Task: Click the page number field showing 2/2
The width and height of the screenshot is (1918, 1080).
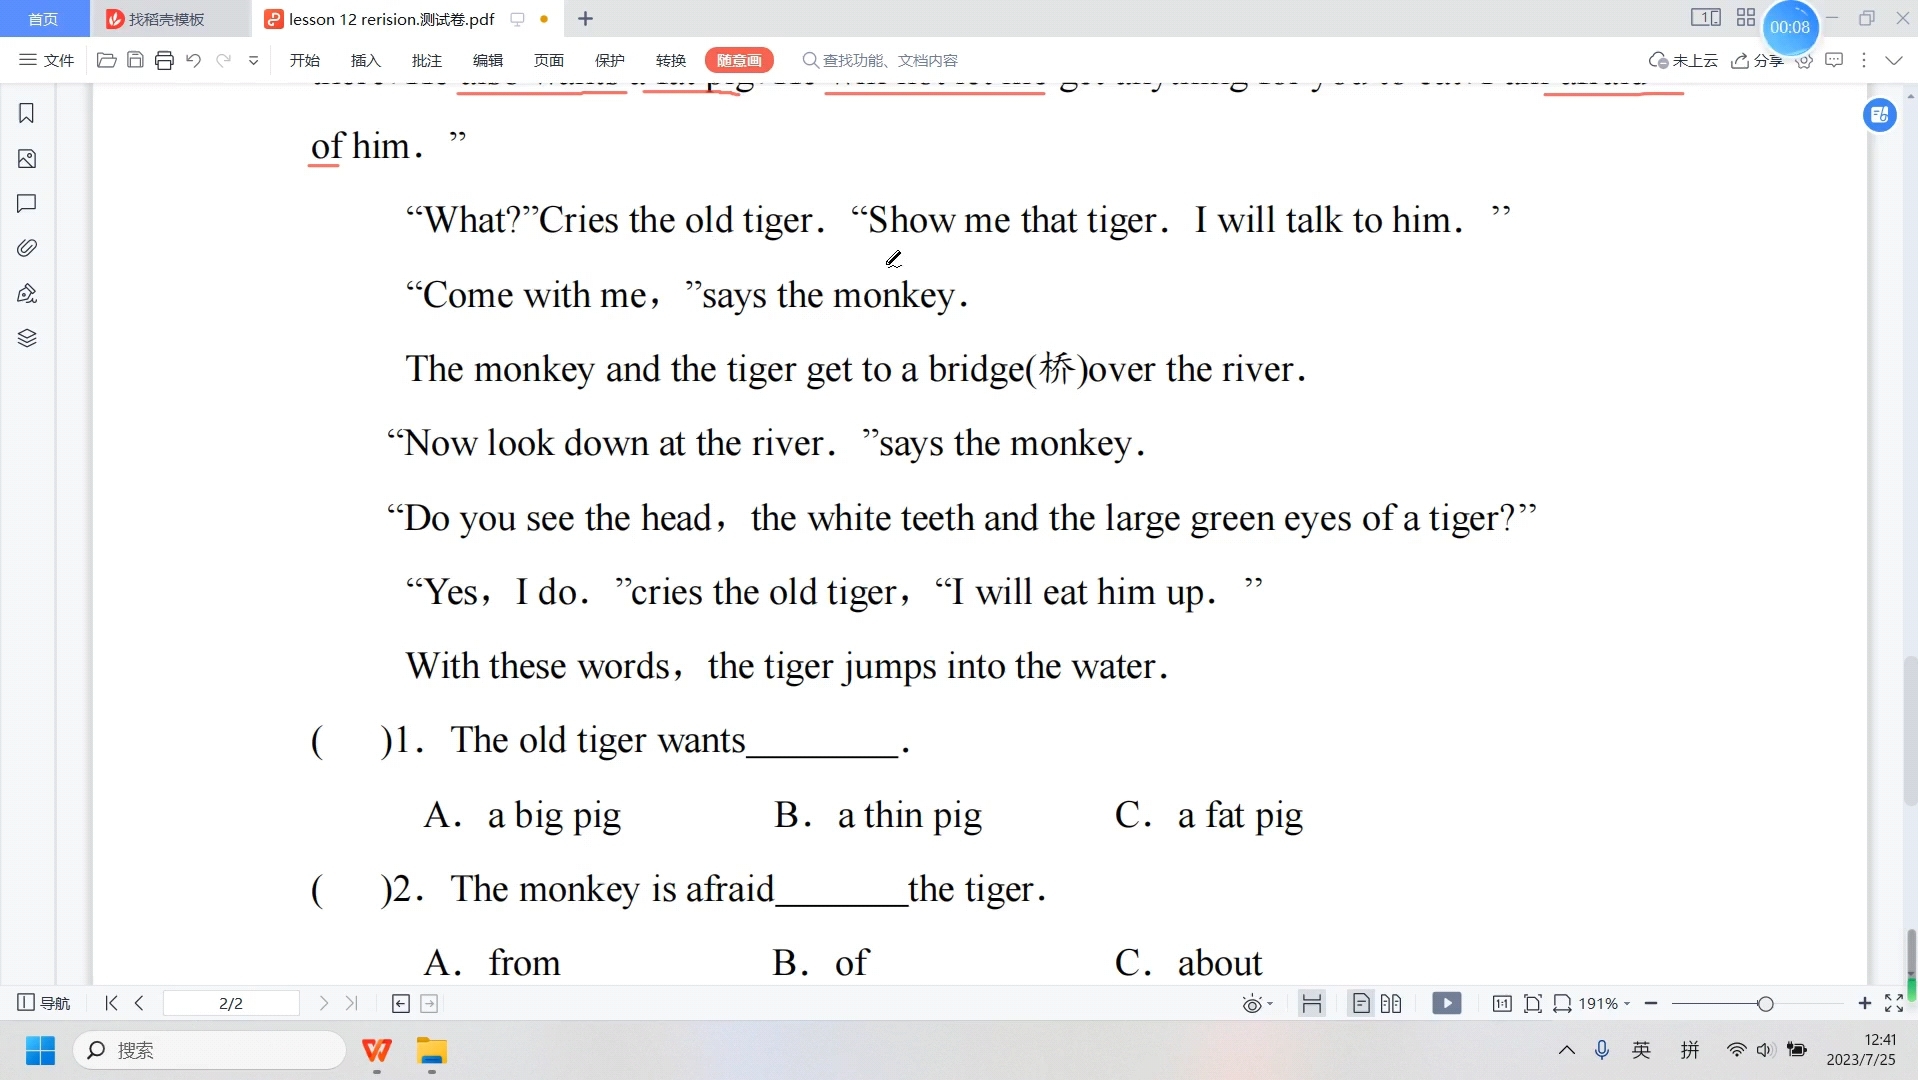Action: pos(231,1003)
